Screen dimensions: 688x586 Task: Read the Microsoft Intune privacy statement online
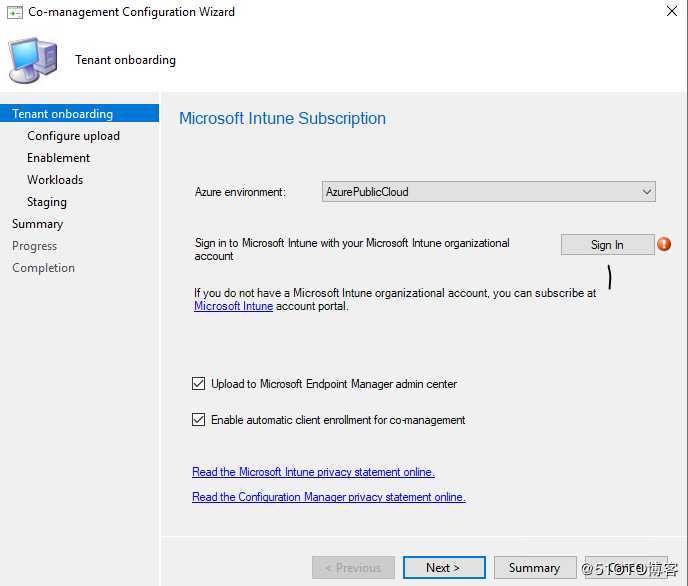(x=313, y=472)
